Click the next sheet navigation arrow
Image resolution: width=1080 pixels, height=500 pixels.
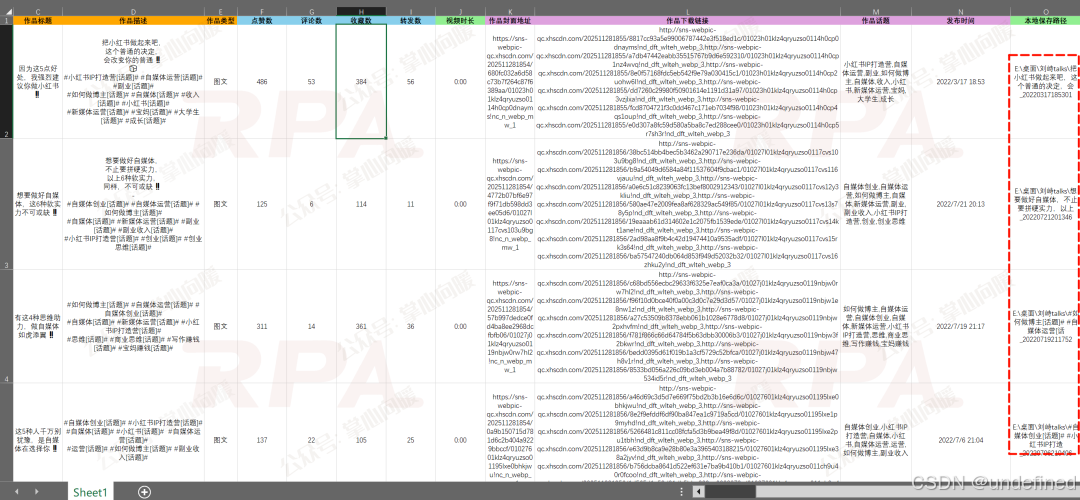[37, 492]
